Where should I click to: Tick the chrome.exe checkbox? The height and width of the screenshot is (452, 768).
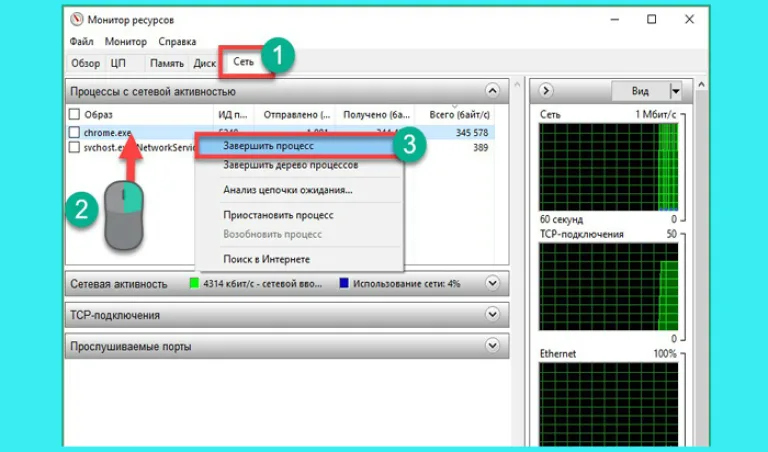tap(74, 132)
